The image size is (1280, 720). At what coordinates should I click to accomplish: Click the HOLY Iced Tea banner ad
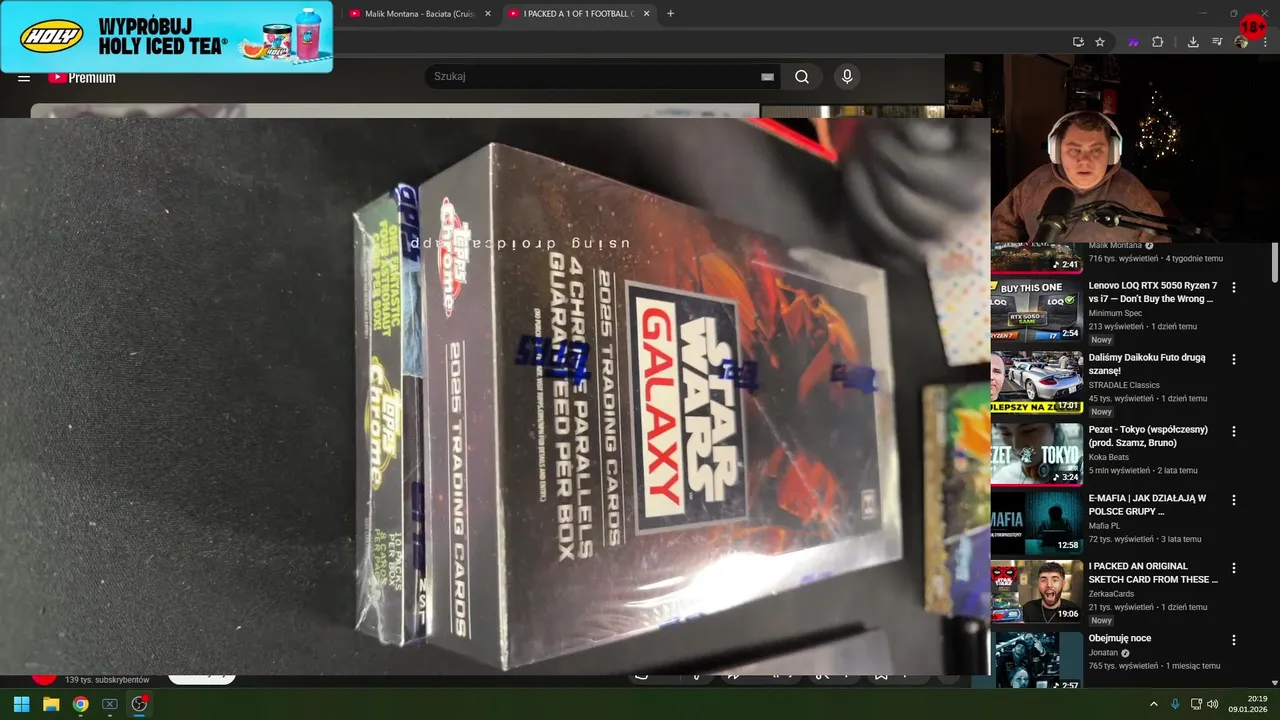(x=166, y=37)
